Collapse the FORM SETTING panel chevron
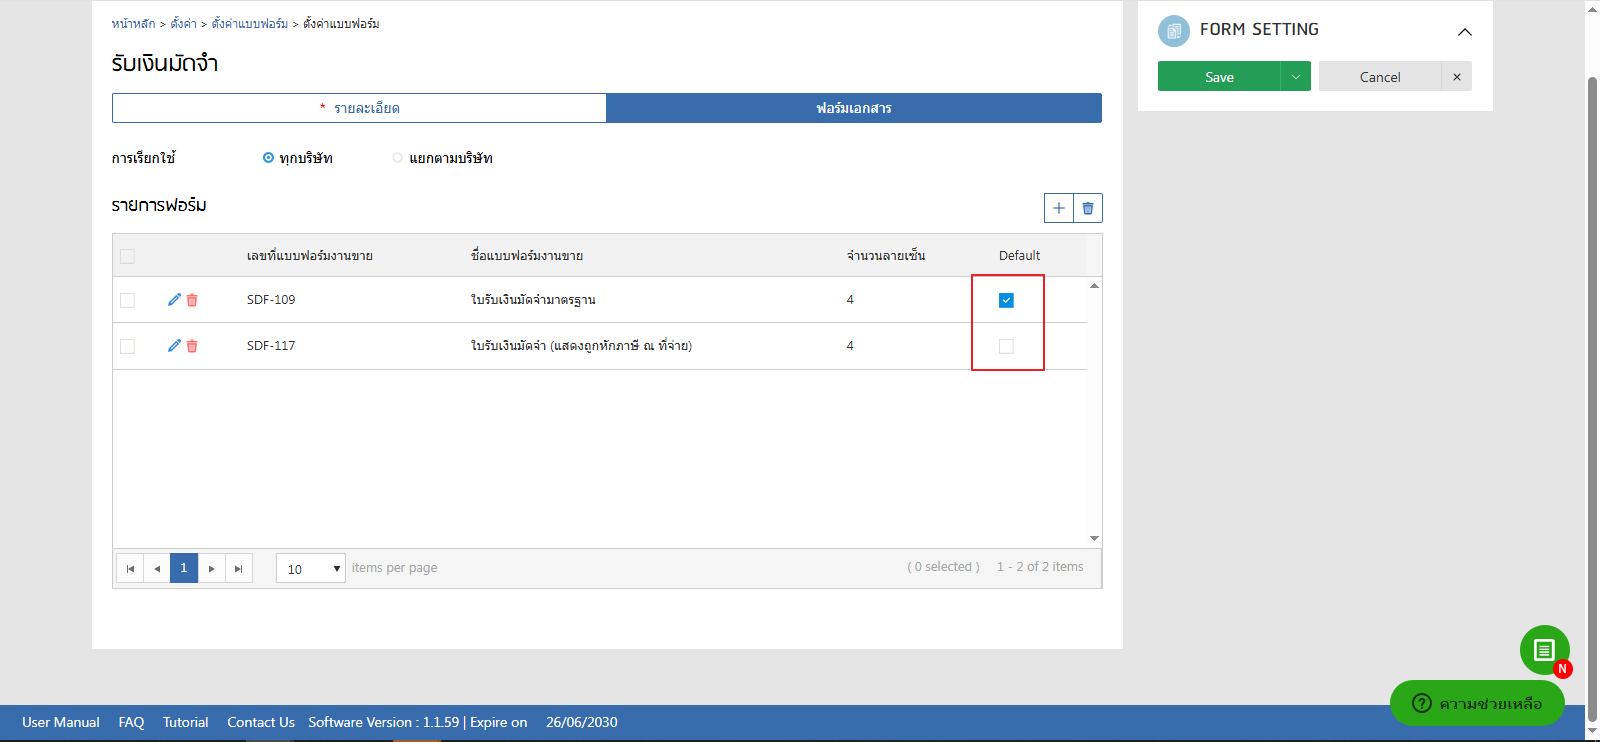The width and height of the screenshot is (1600, 742). tap(1464, 32)
